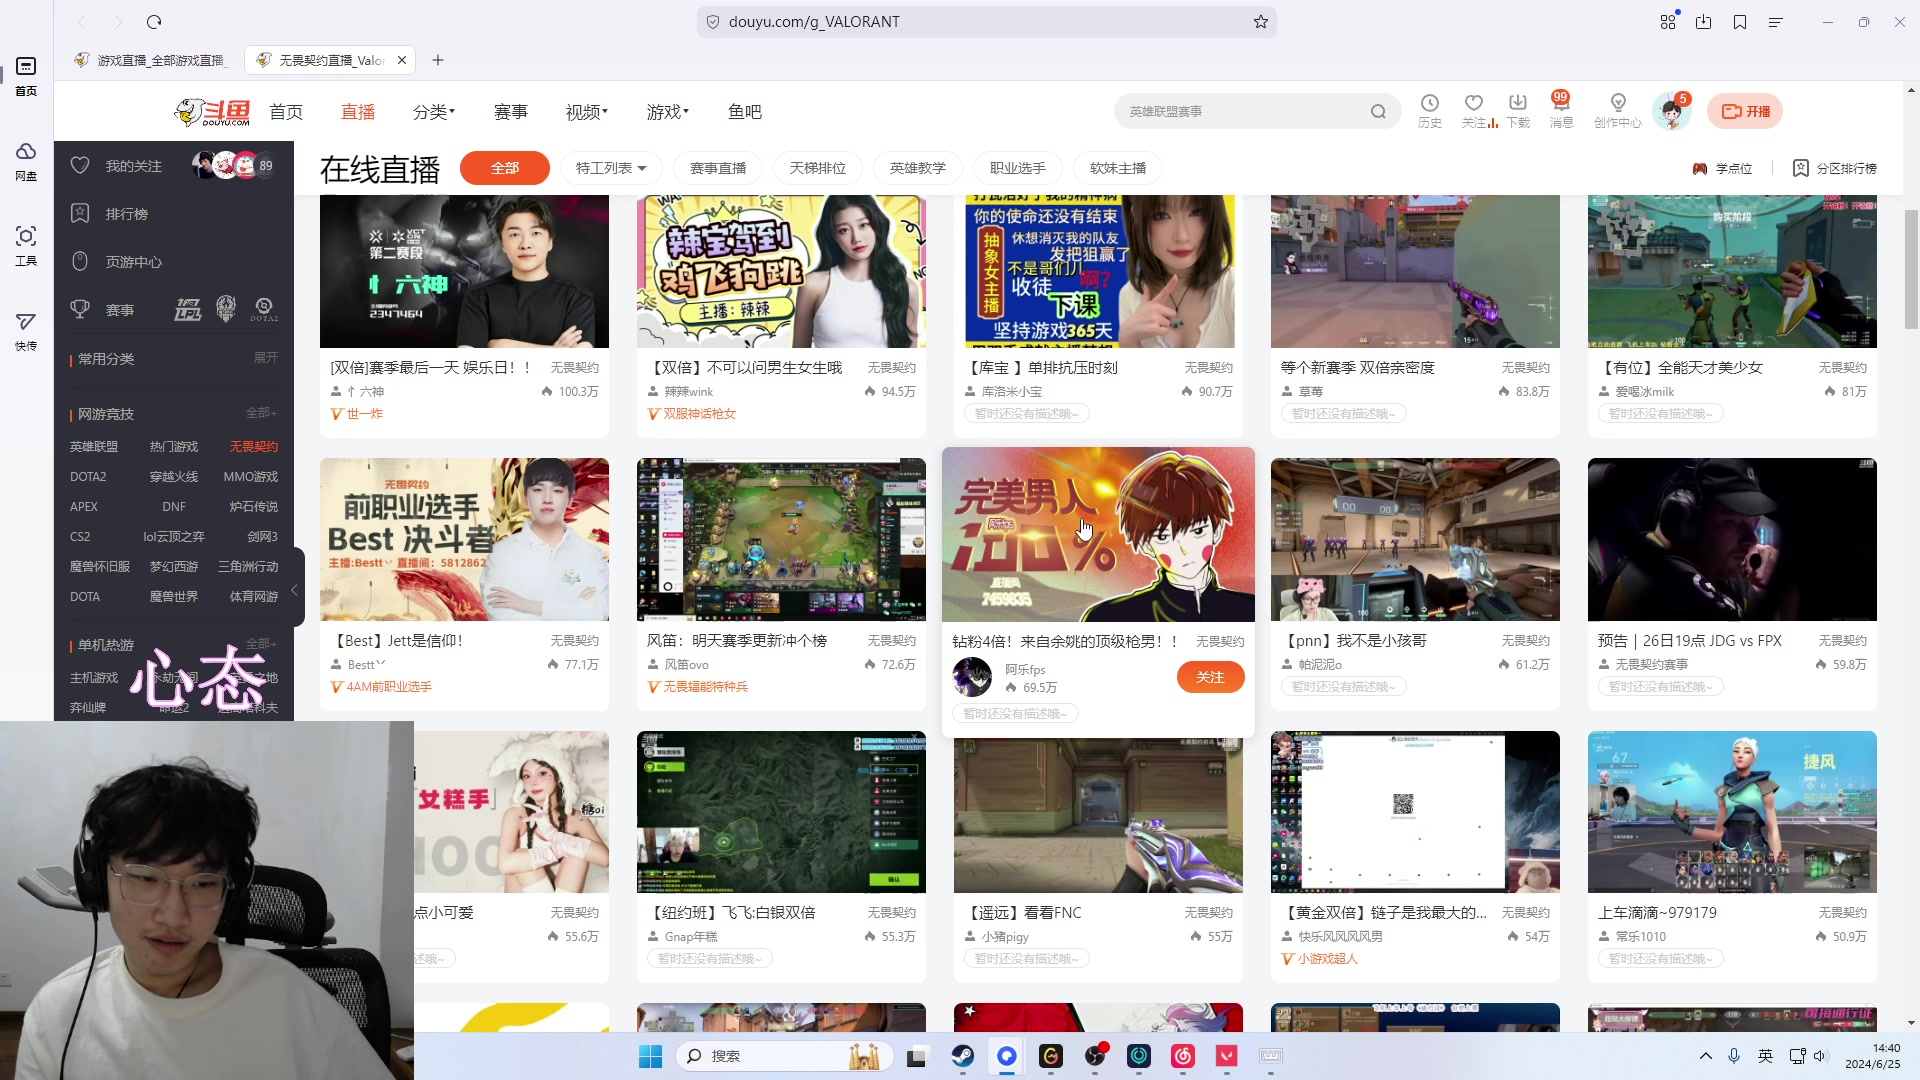Follow 阿乐fps with 关注 button
1920x1080 pixels.
click(1210, 677)
